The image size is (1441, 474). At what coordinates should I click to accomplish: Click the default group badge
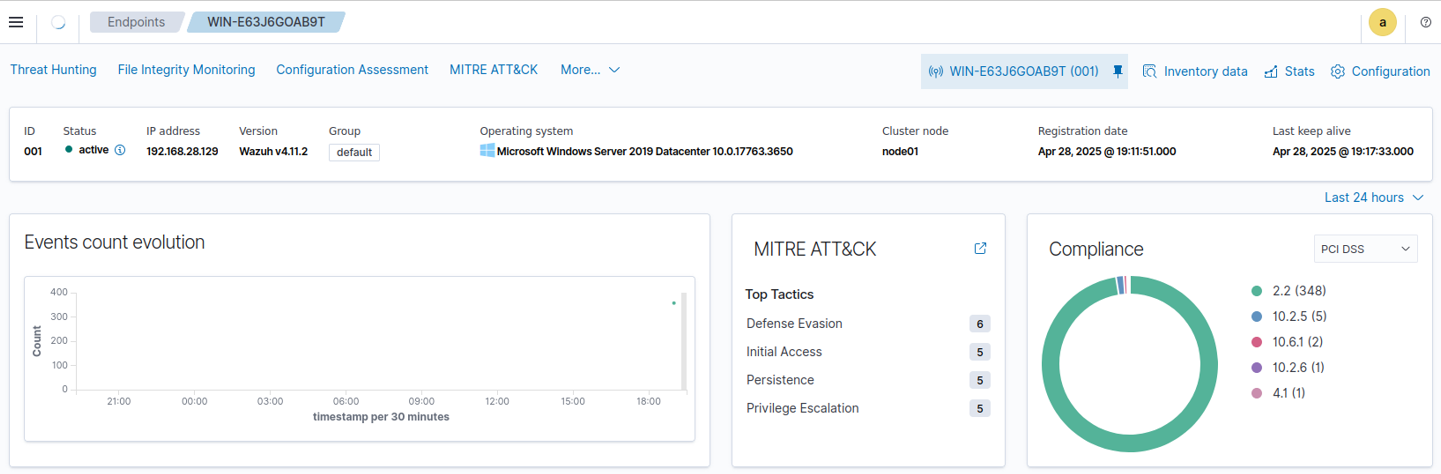pos(354,152)
